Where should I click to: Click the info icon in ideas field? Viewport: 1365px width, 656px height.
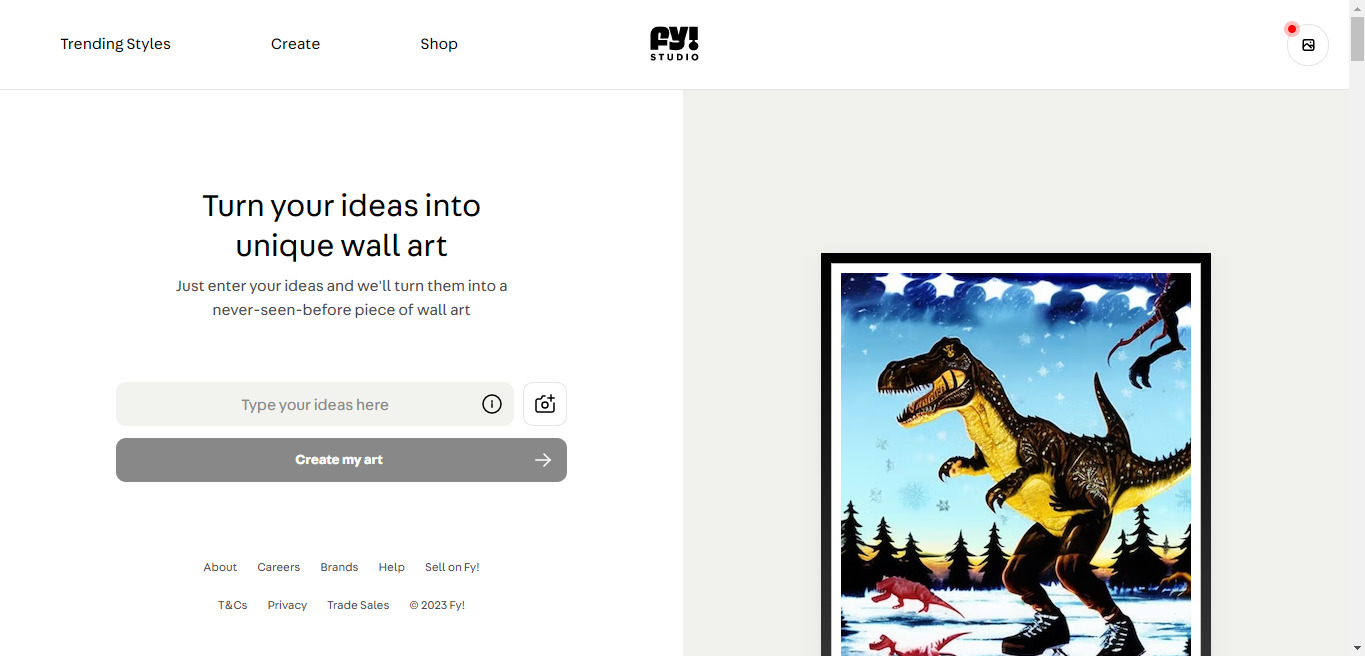coord(492,404)
